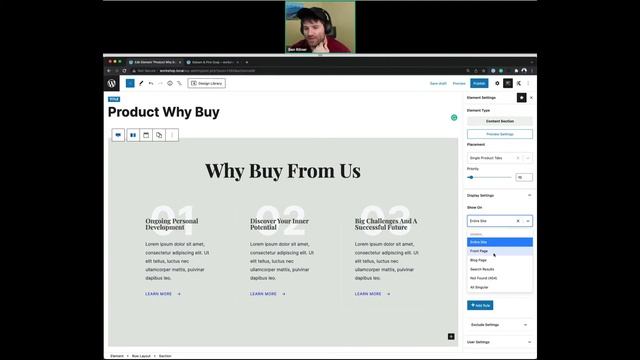Select Row Layout in breadcrumb

[x=141, y=356]
